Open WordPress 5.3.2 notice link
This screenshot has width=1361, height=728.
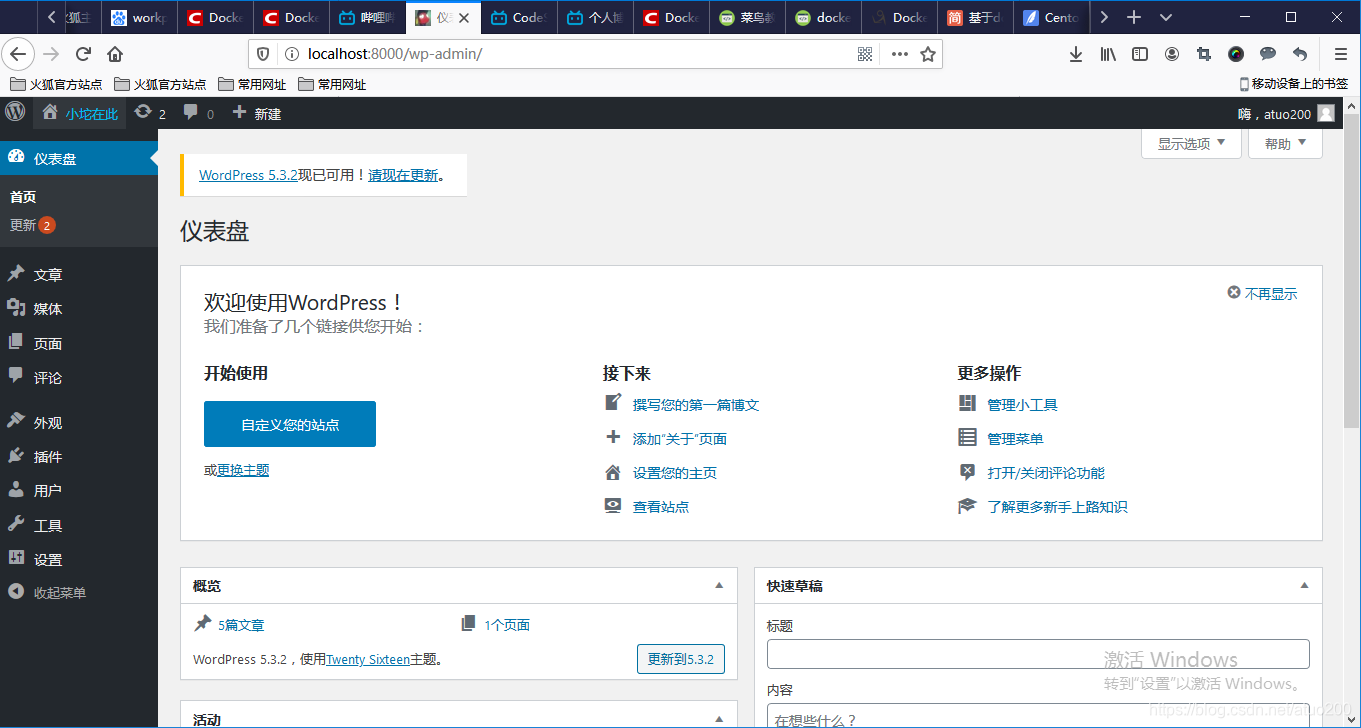(x=248, y=175)
